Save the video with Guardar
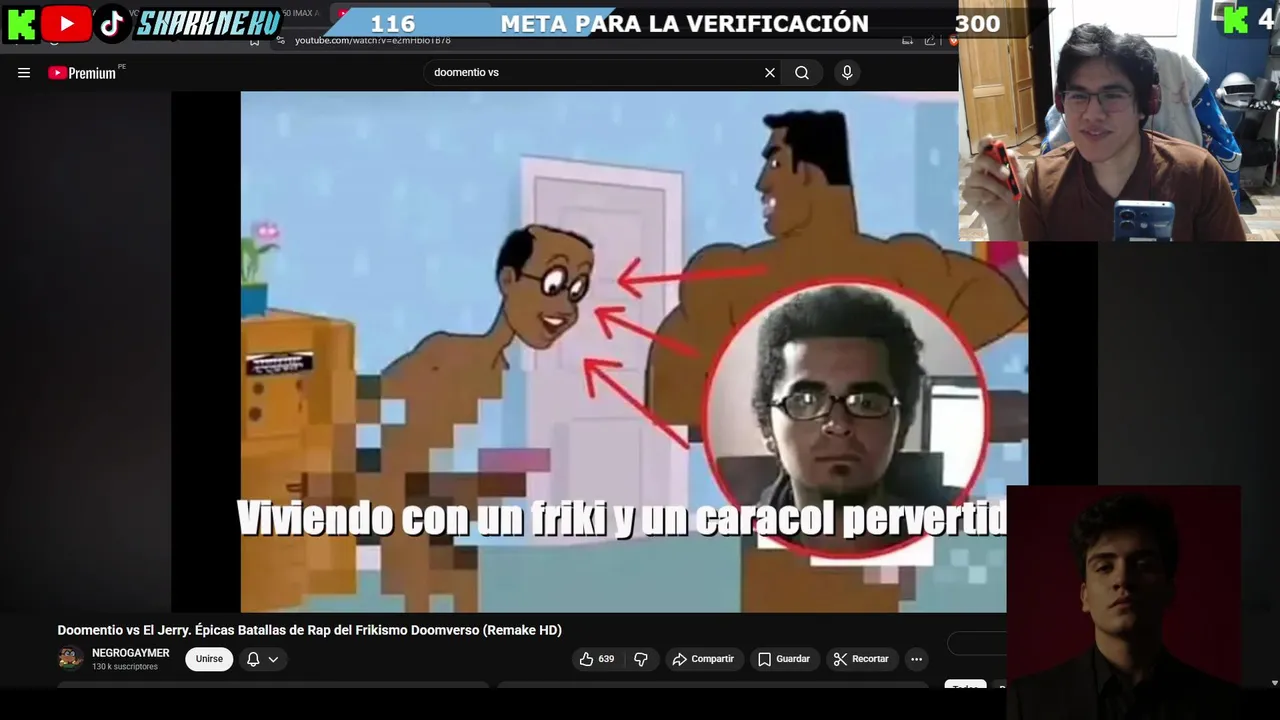Viewport: 1280px width, 720px height. [x=784, y=659]
